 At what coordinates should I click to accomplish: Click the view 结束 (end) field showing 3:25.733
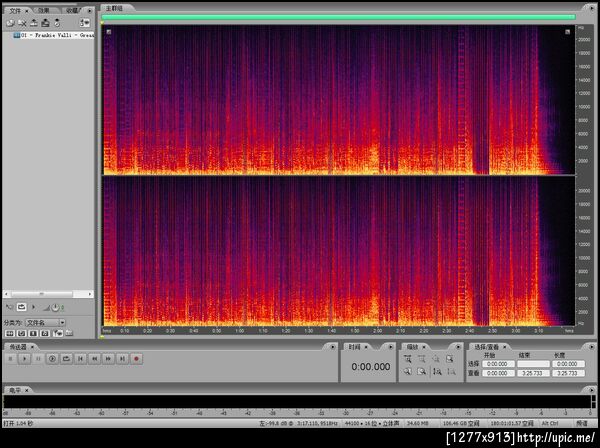533,373
